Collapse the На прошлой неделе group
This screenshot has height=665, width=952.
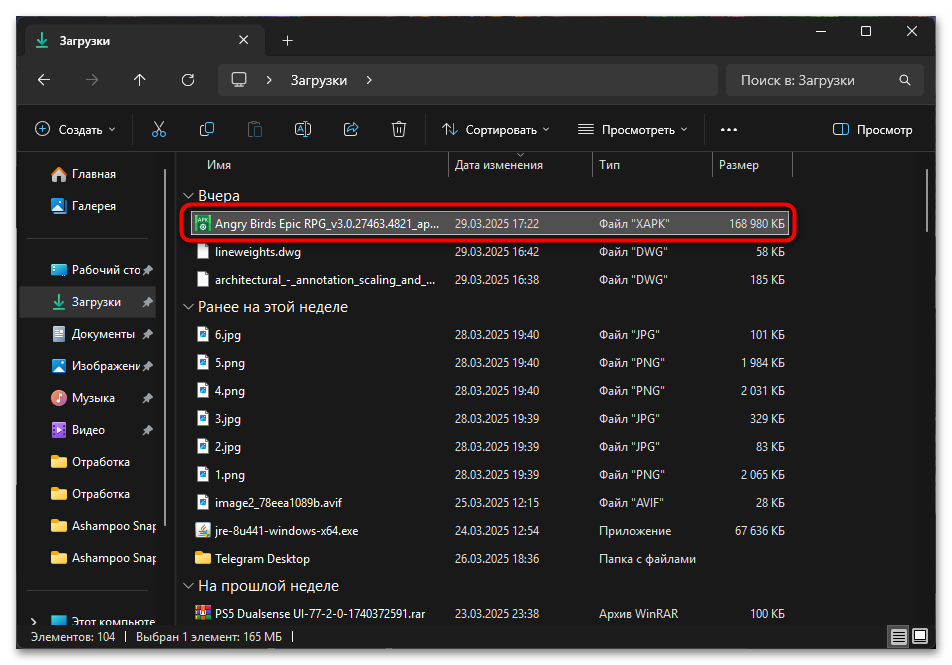tap(189, 585)
